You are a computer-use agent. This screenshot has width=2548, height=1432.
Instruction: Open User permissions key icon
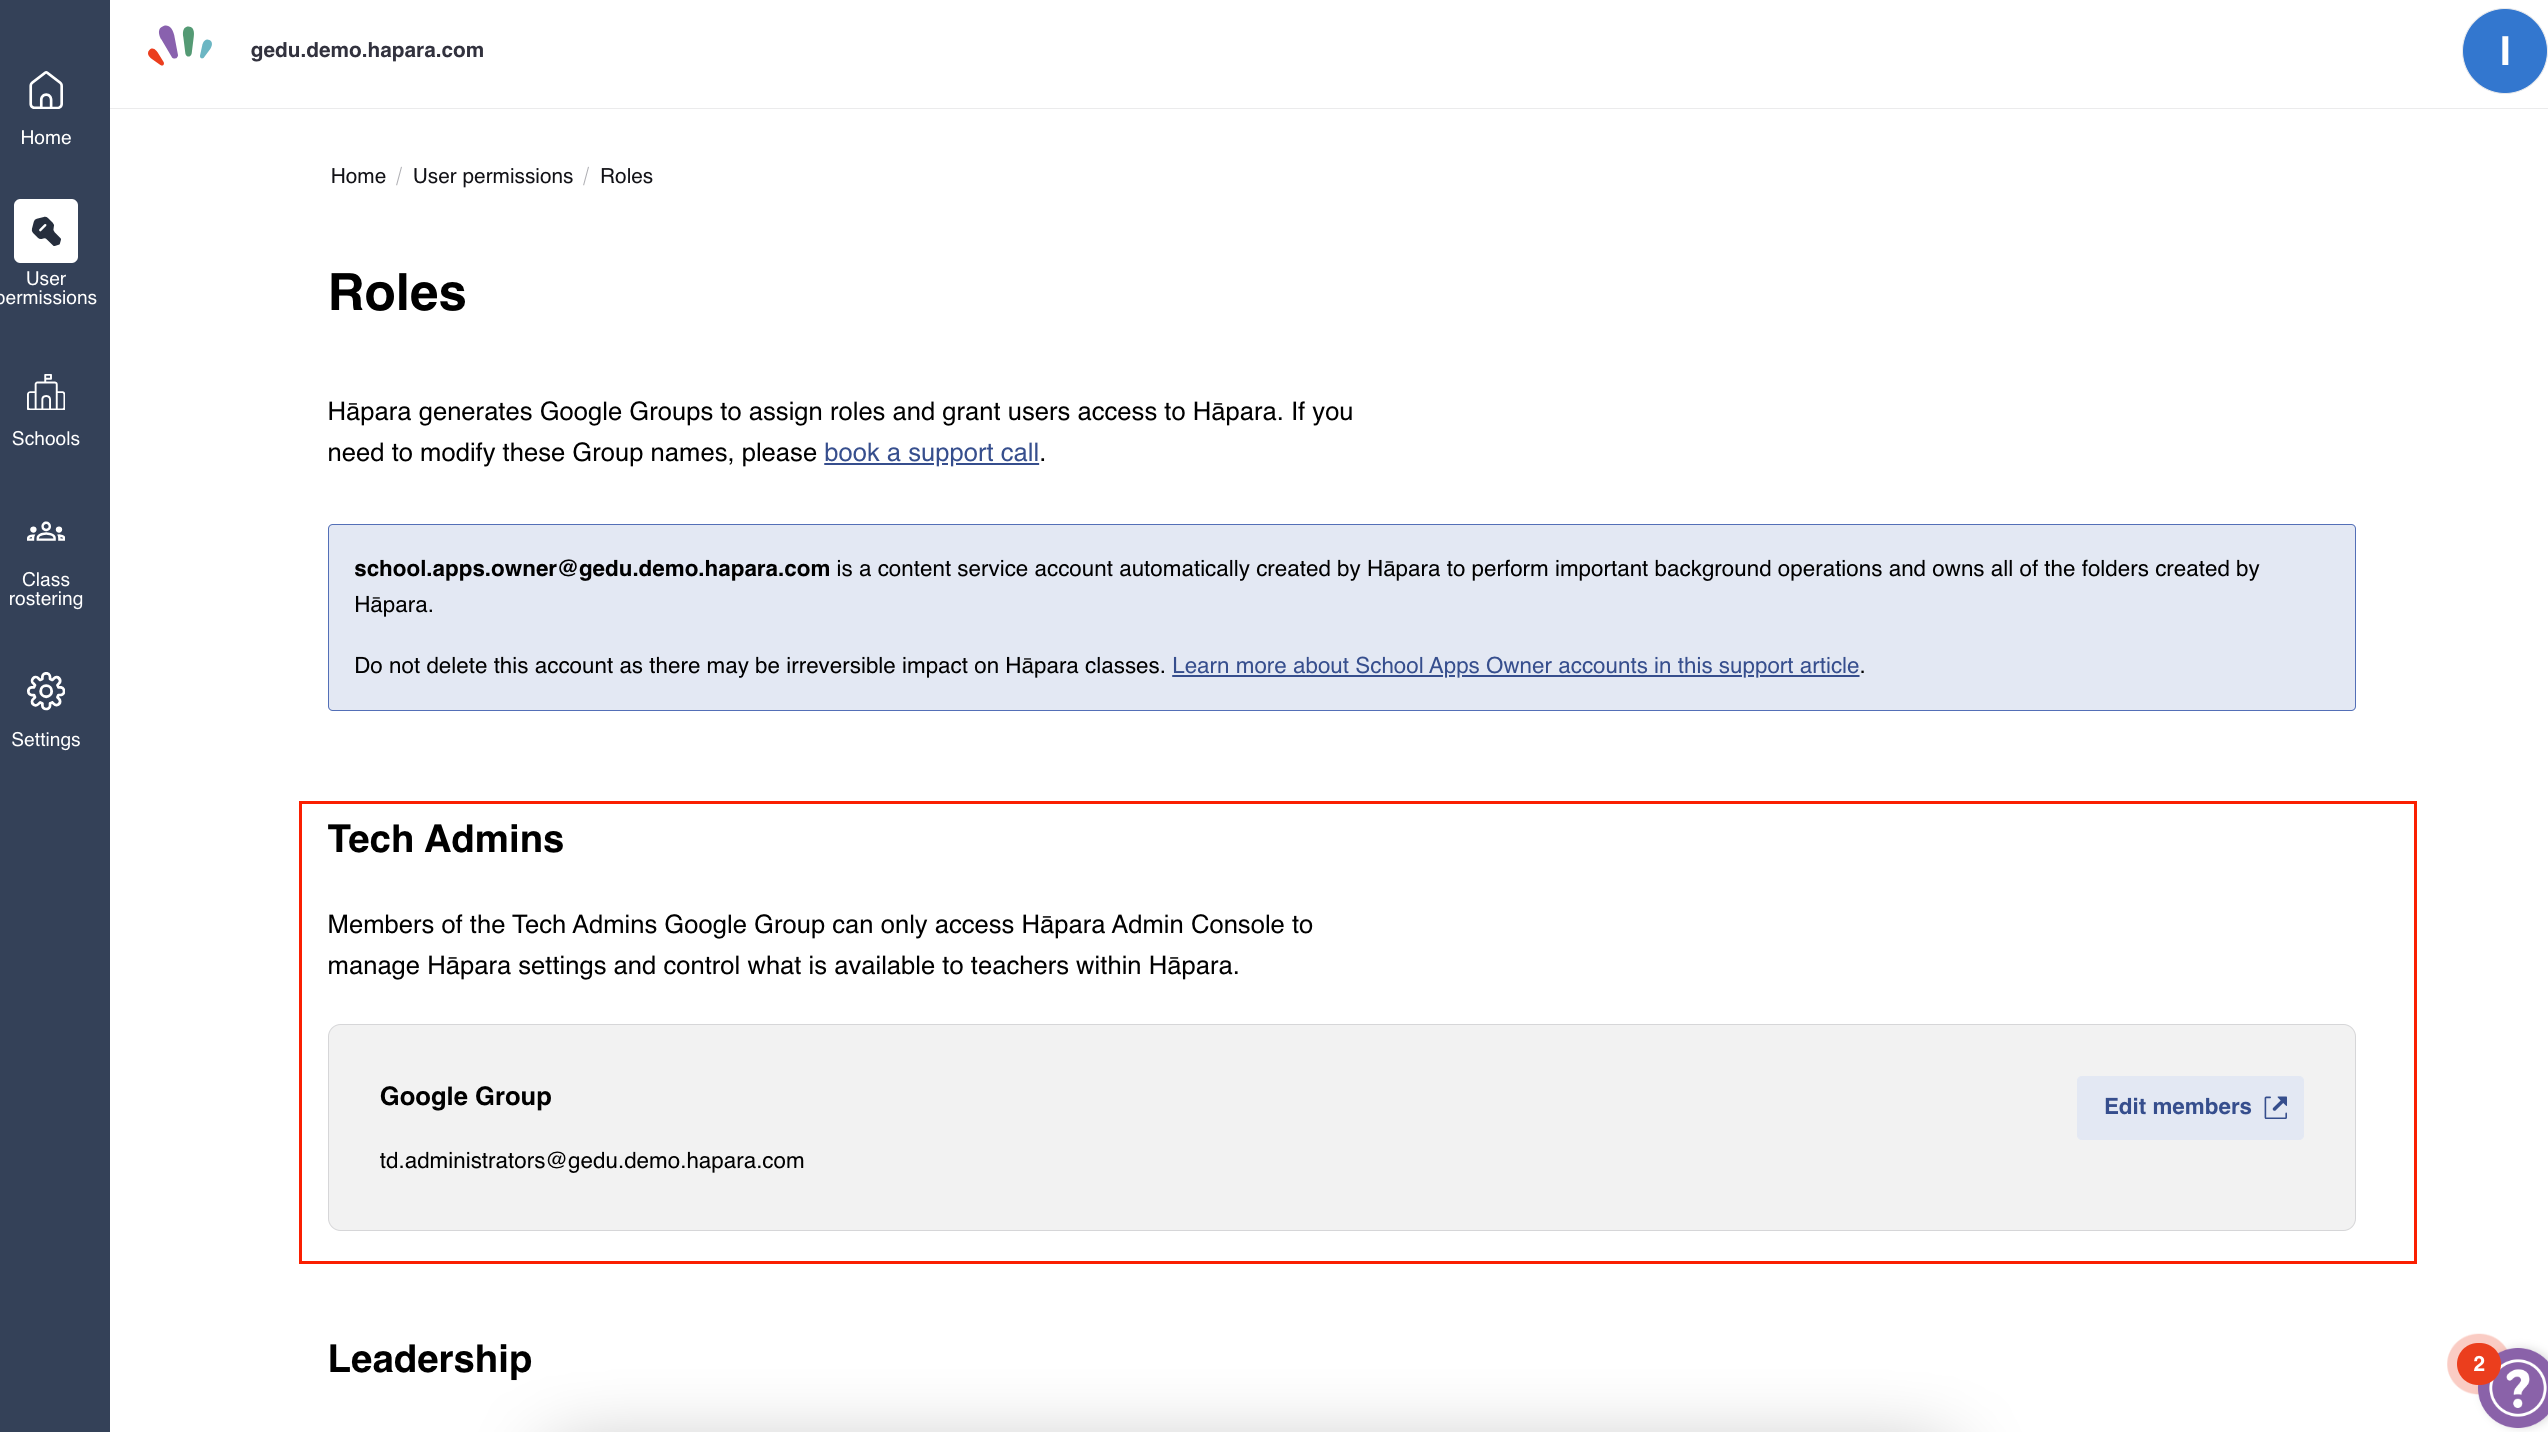click(46, 231)
